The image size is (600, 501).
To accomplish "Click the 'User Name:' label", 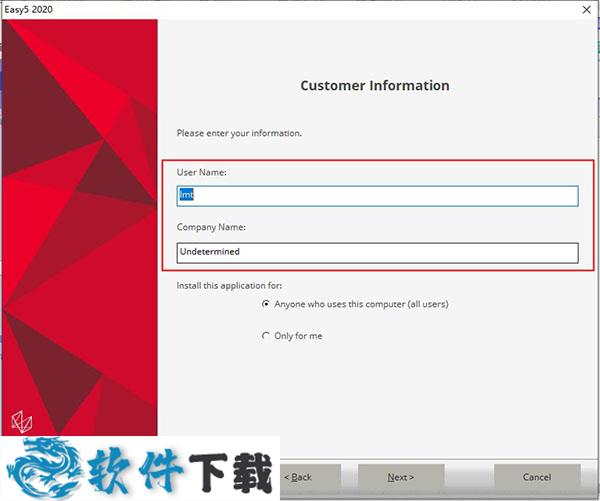I will coord(201,172).
